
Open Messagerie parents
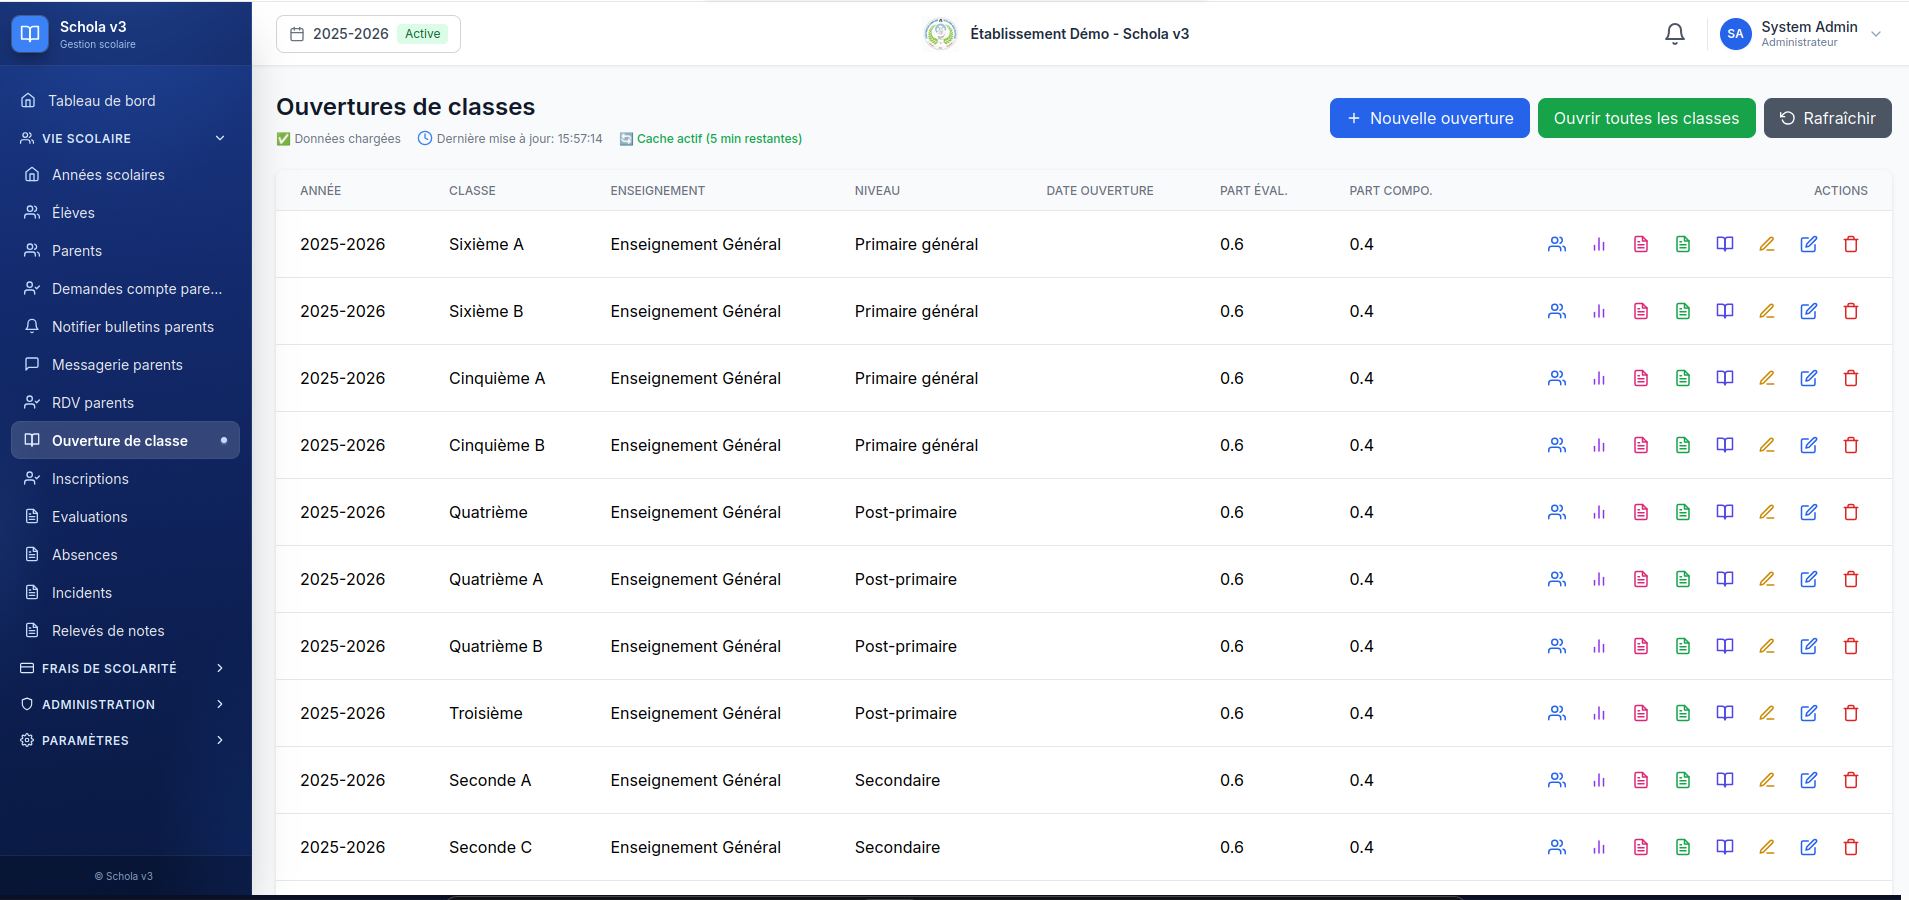point(125,365)
